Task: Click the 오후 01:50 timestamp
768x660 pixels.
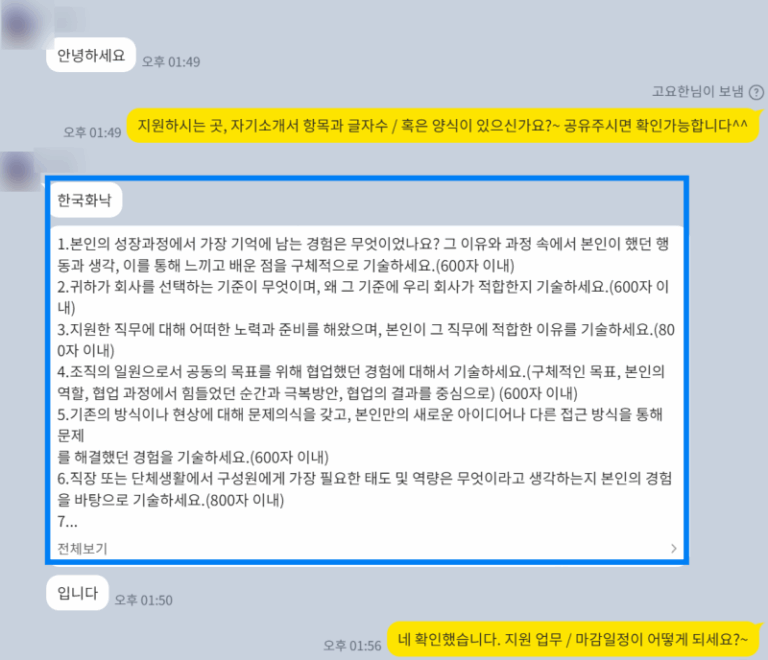Action: [x=144, y=600]
